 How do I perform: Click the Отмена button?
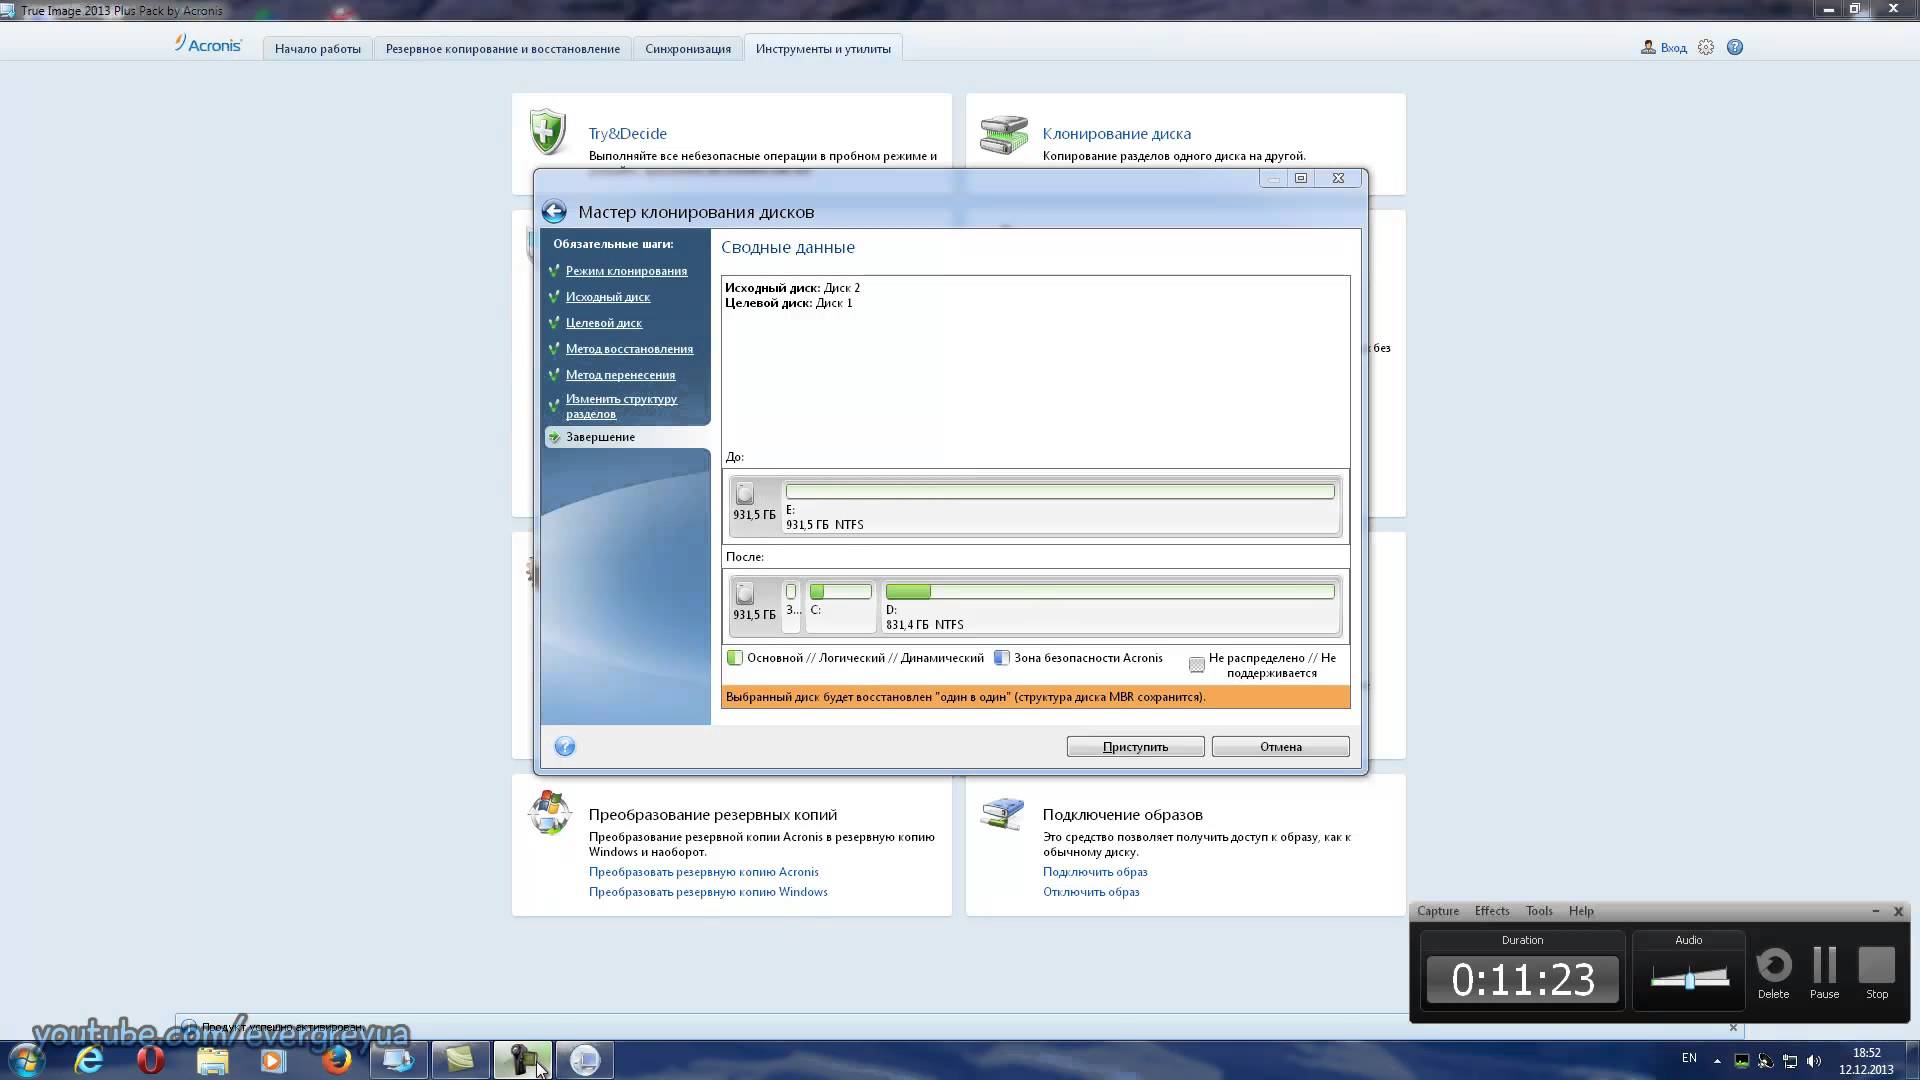(1281, 747)
